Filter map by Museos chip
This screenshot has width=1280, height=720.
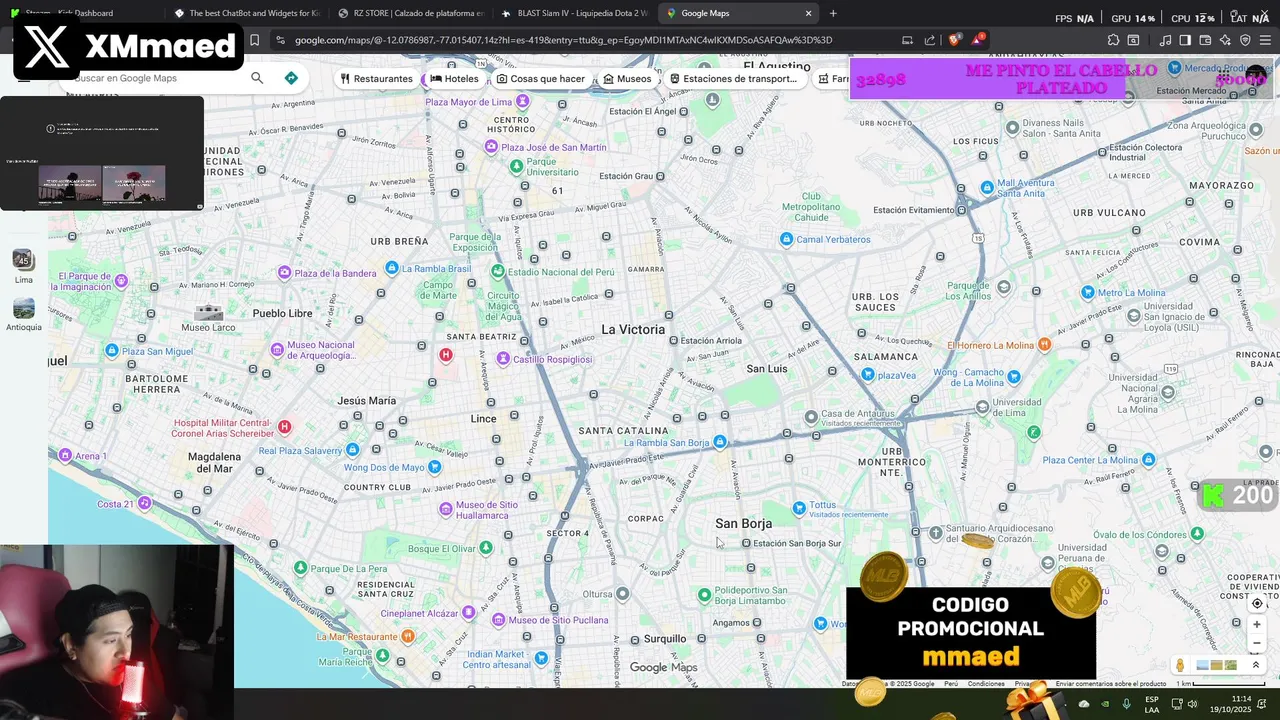point(627,79)
